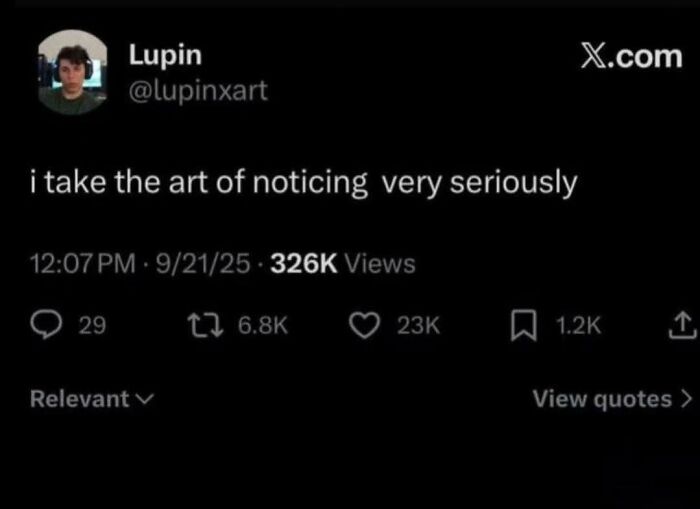700x509 pixels.
Task: Click the 29 replies count
Action: coord(92,325)
